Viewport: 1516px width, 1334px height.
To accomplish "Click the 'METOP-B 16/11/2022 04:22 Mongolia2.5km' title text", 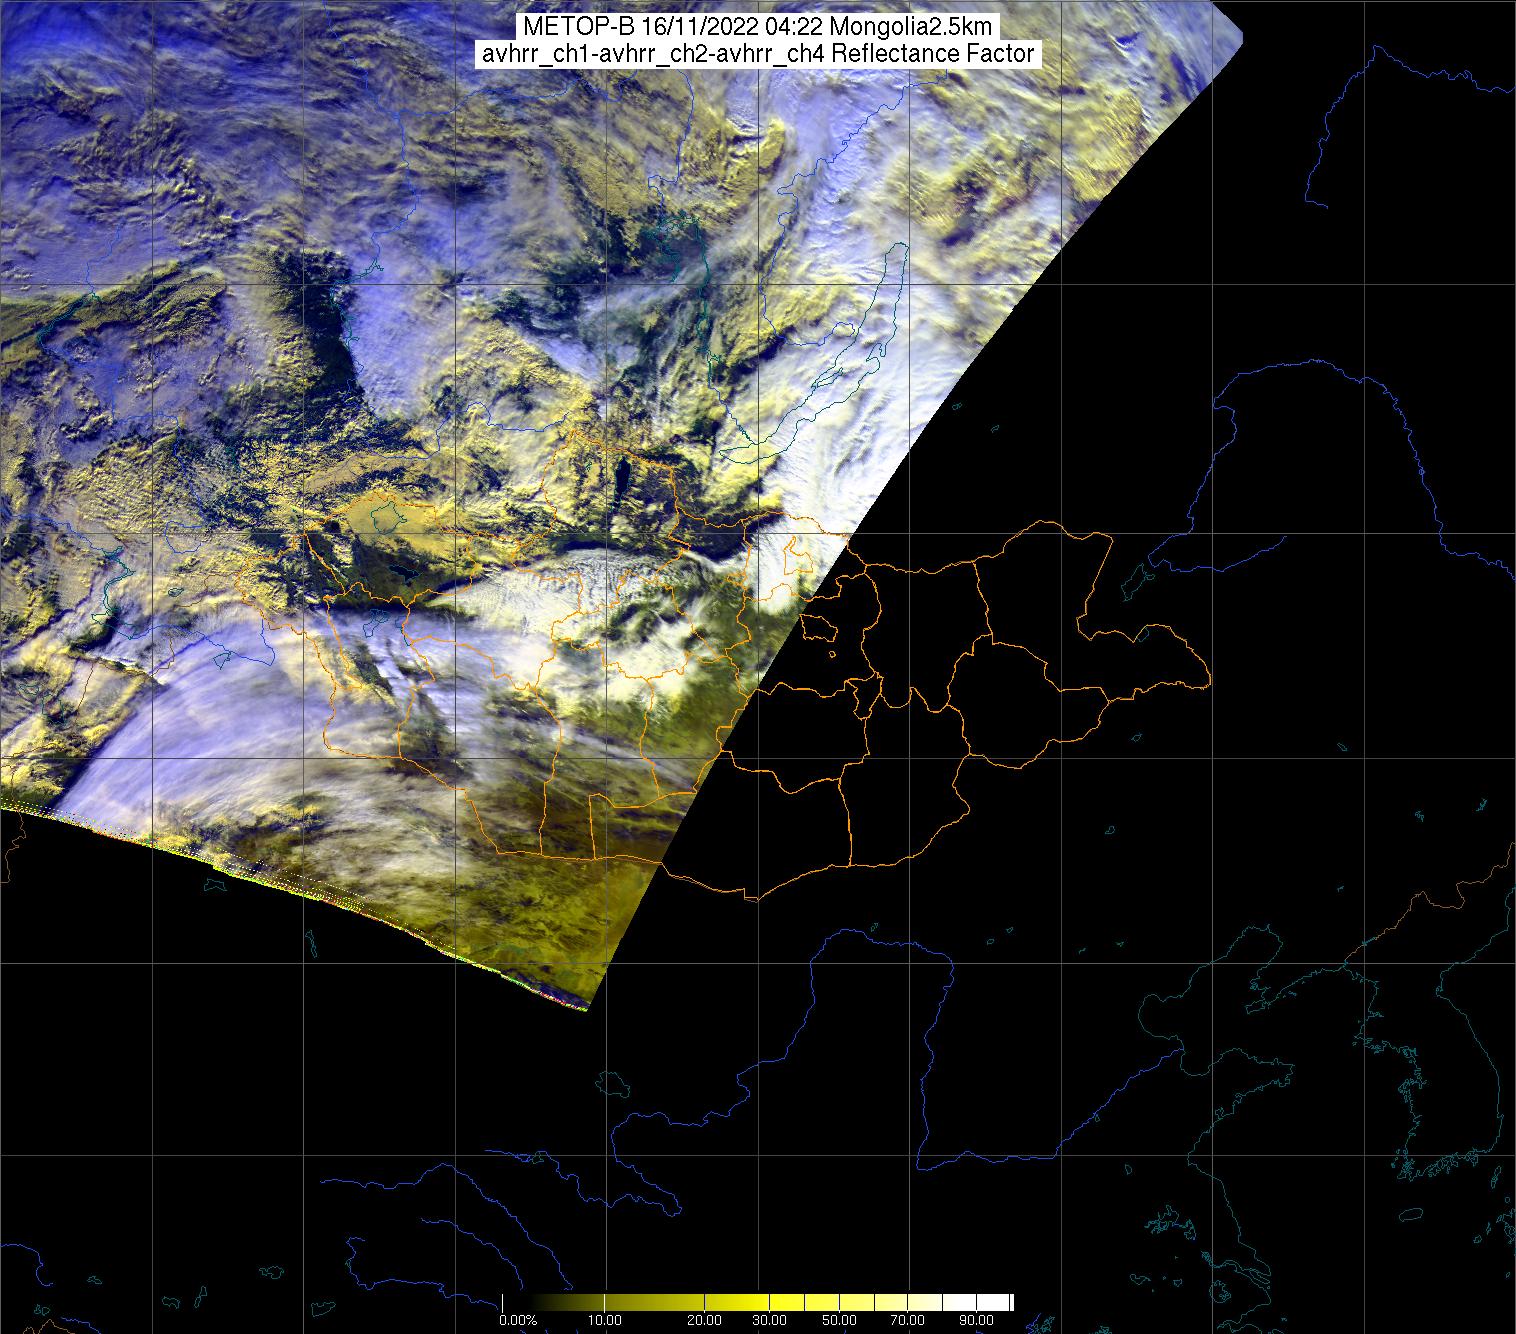I will (x=757, y=28).
